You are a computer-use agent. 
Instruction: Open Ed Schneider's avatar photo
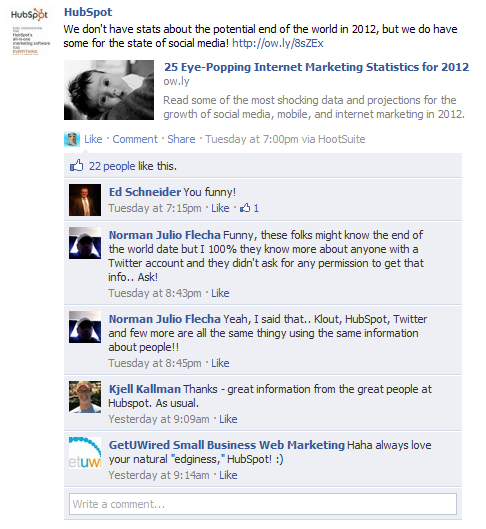85,200
